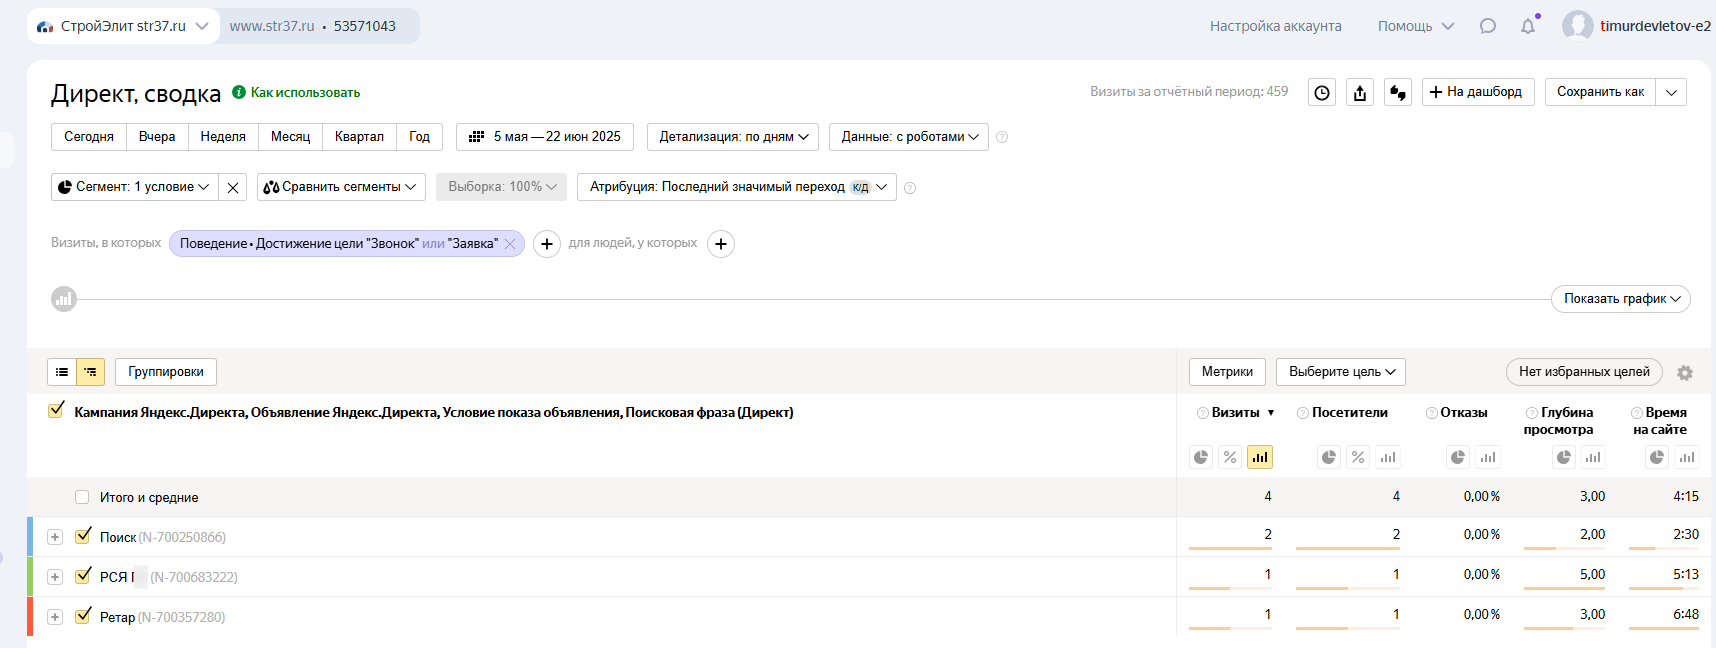Show pie chart for Отказы column
The width and height of the screenshot is (1716, 648).
[x=1458, y=457]
